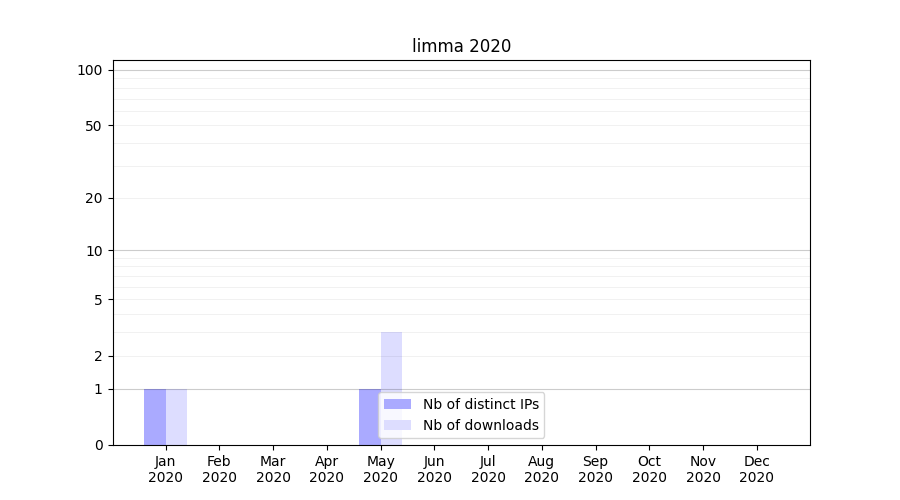Screen dimensions: 900x500
Task: Click the "Nb of downloads" legend color swatch
Action: pyautogui.click(x=397, y=425)
